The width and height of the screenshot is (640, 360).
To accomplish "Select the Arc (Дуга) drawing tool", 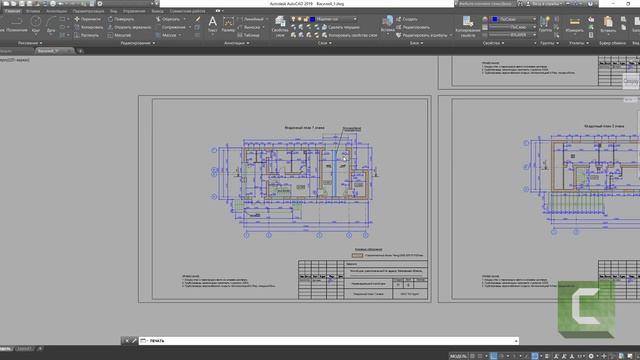I will pyautogui.click(x=51, y=24).
